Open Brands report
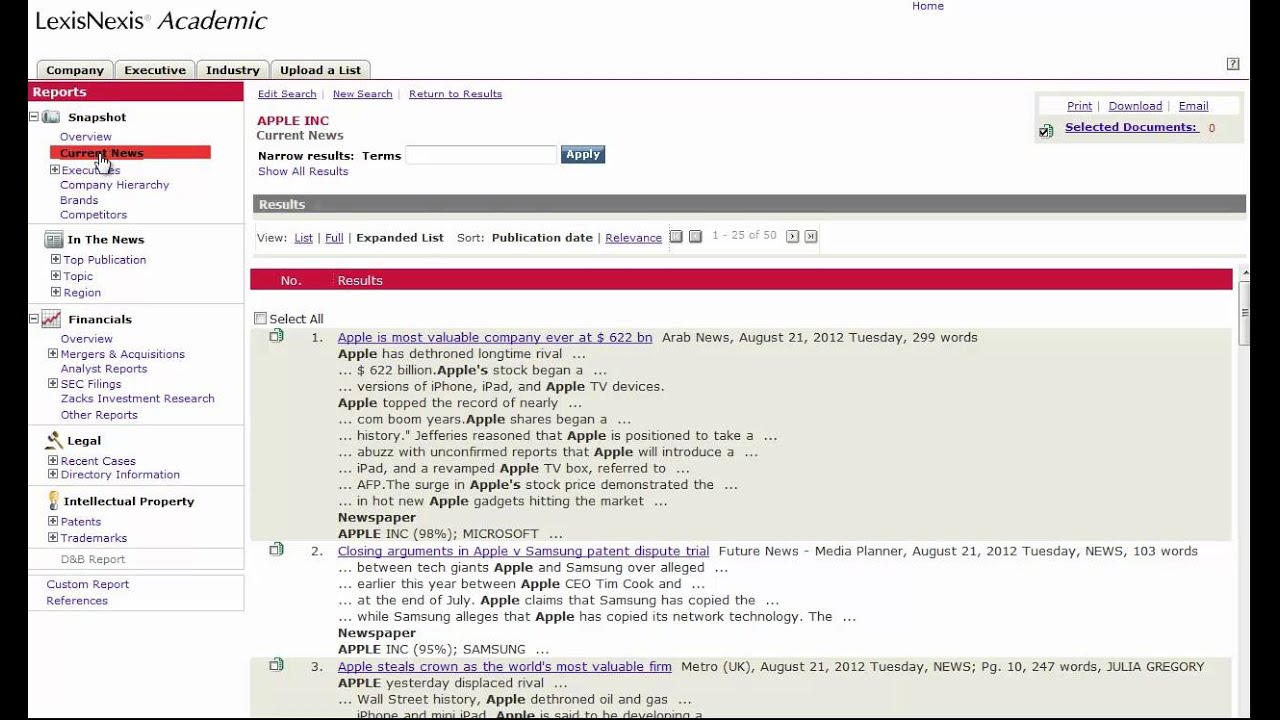 point(79,200)
